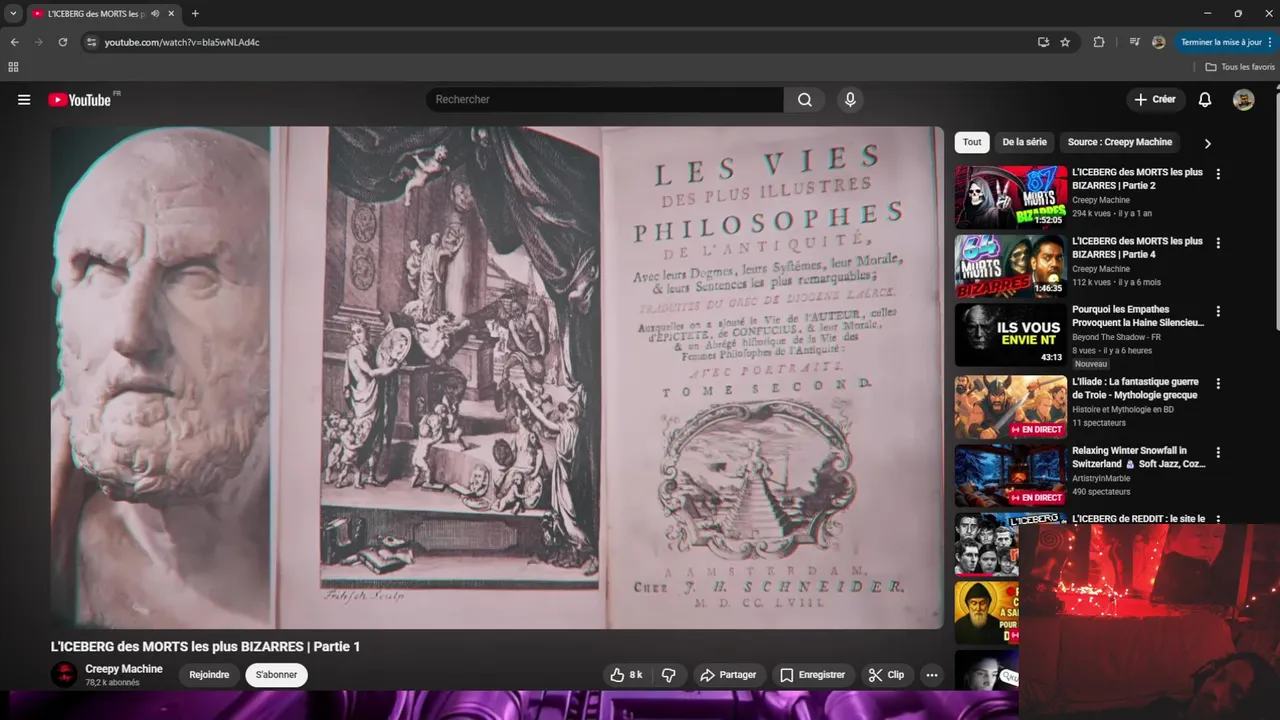Open a new browser tab

pyautogui.click(x=195, y=14)
